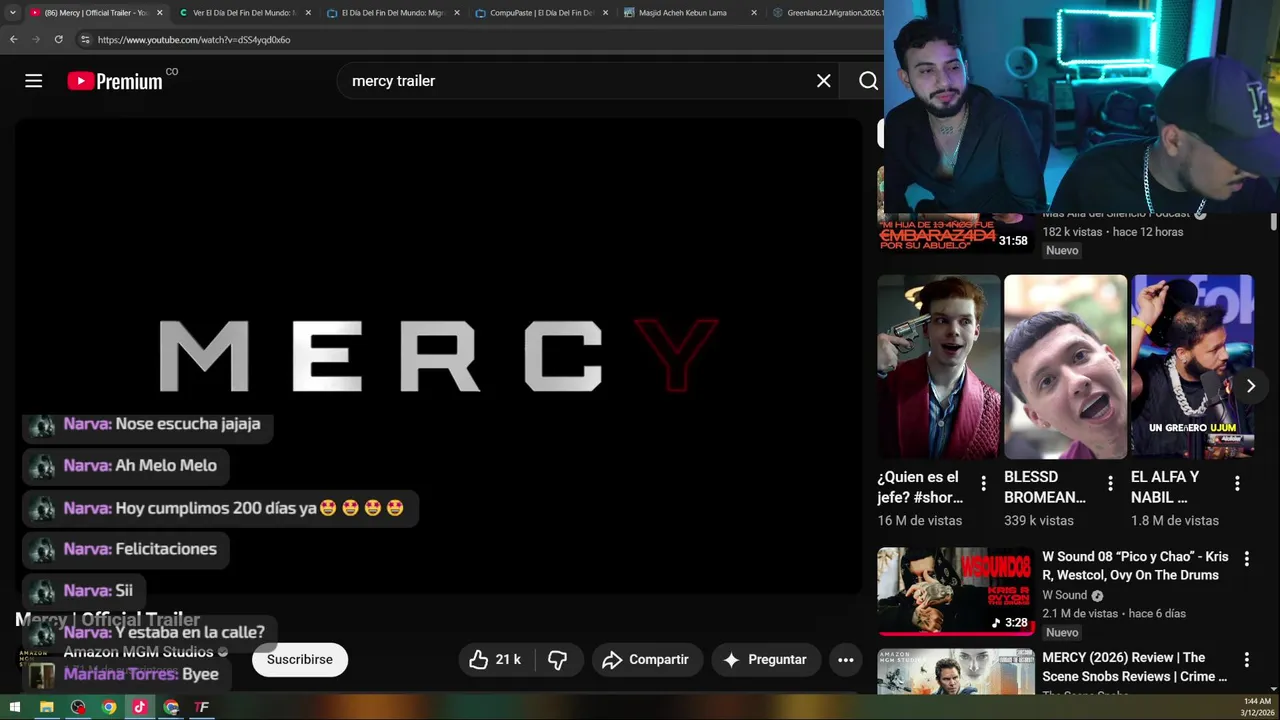
Task: Open the 'BLESSD BROMEAN' short thumbnail
Action: click(x=1065, y=367)
